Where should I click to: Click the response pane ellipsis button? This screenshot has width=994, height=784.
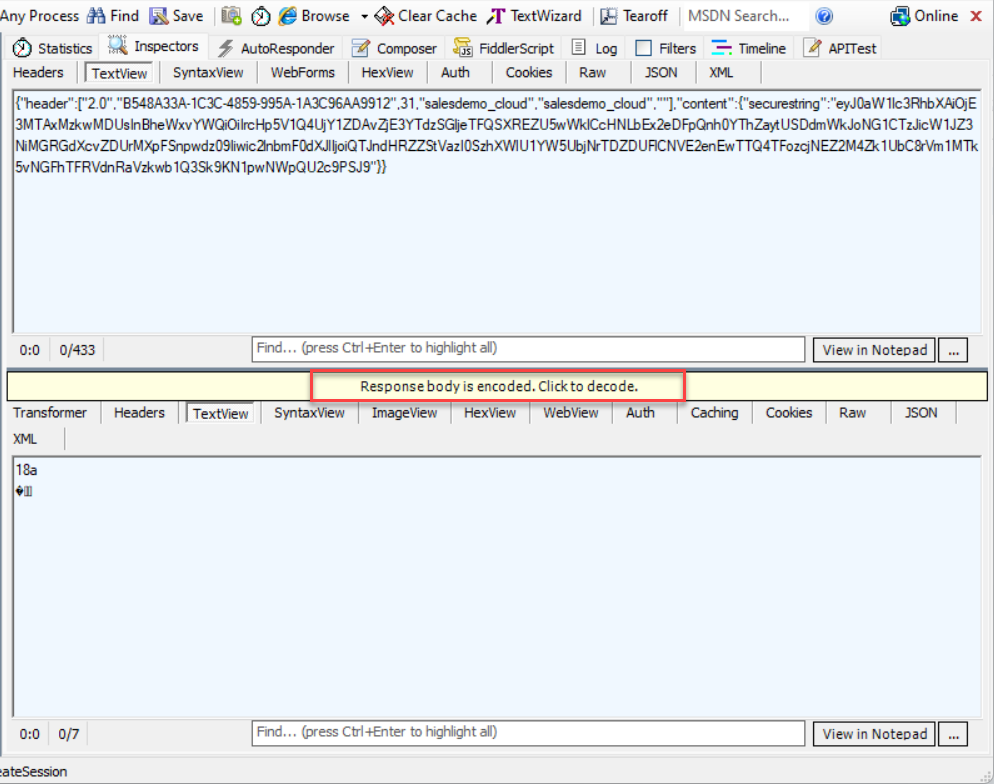954,734
